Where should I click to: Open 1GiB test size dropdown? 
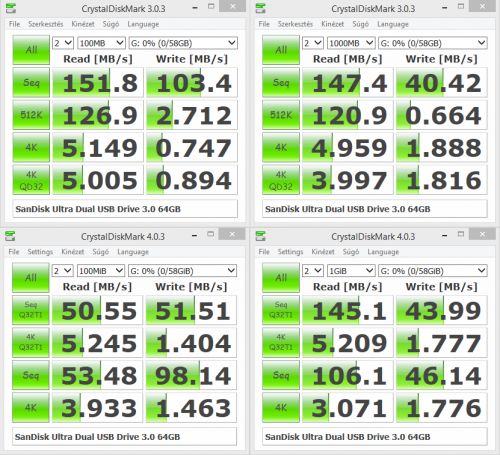[x=351, y=271]
